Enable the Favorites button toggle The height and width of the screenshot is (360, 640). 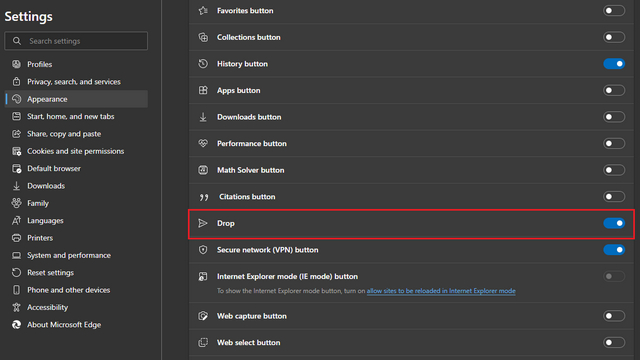pos(614,11)
